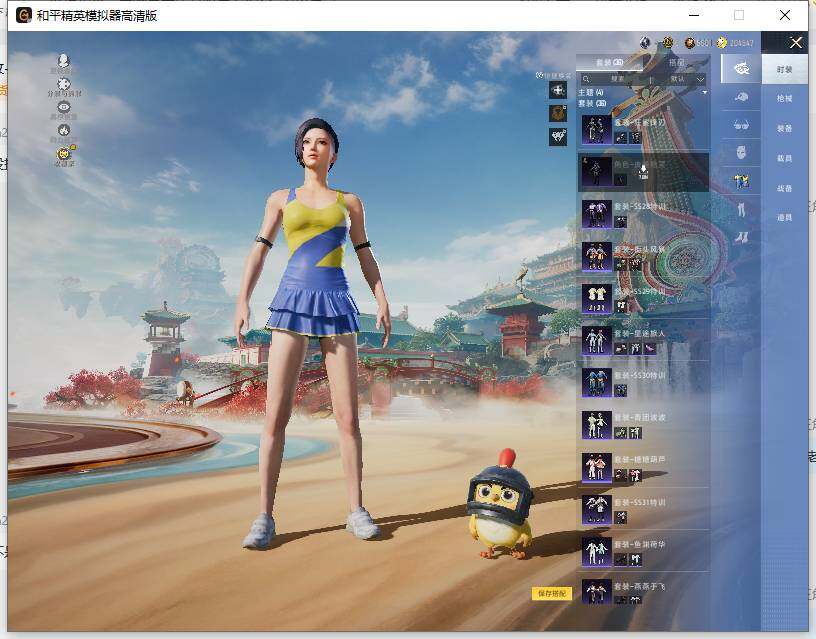Select the 套装-糖糖葫芦 outfit thumbnail
The image size is (816, 639).
597,467
